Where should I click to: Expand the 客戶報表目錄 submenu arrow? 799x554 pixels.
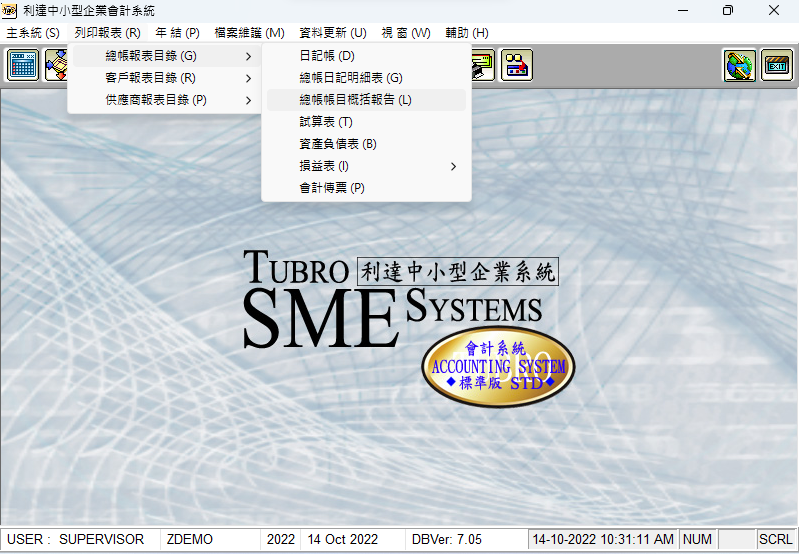pos(249,78)
